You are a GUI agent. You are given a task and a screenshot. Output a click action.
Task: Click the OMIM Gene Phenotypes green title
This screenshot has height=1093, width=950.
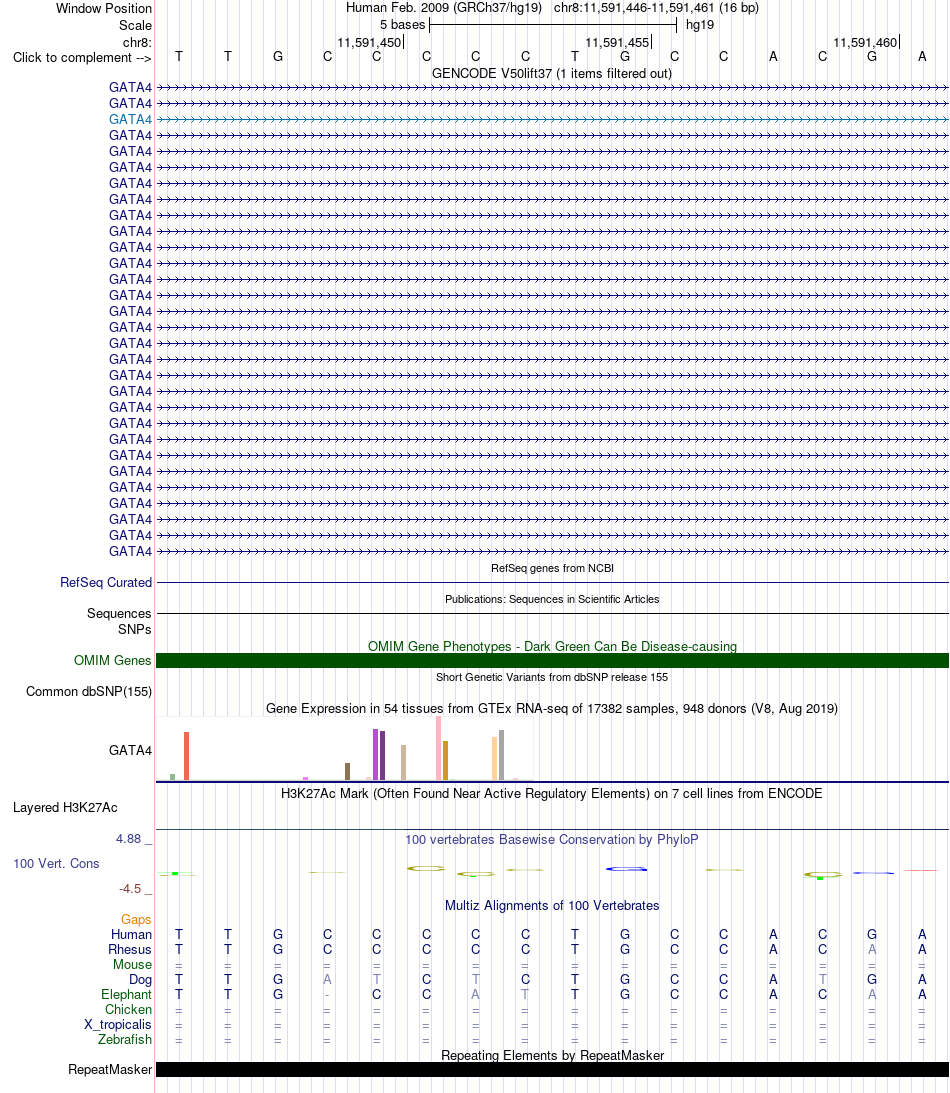point(552,646)
